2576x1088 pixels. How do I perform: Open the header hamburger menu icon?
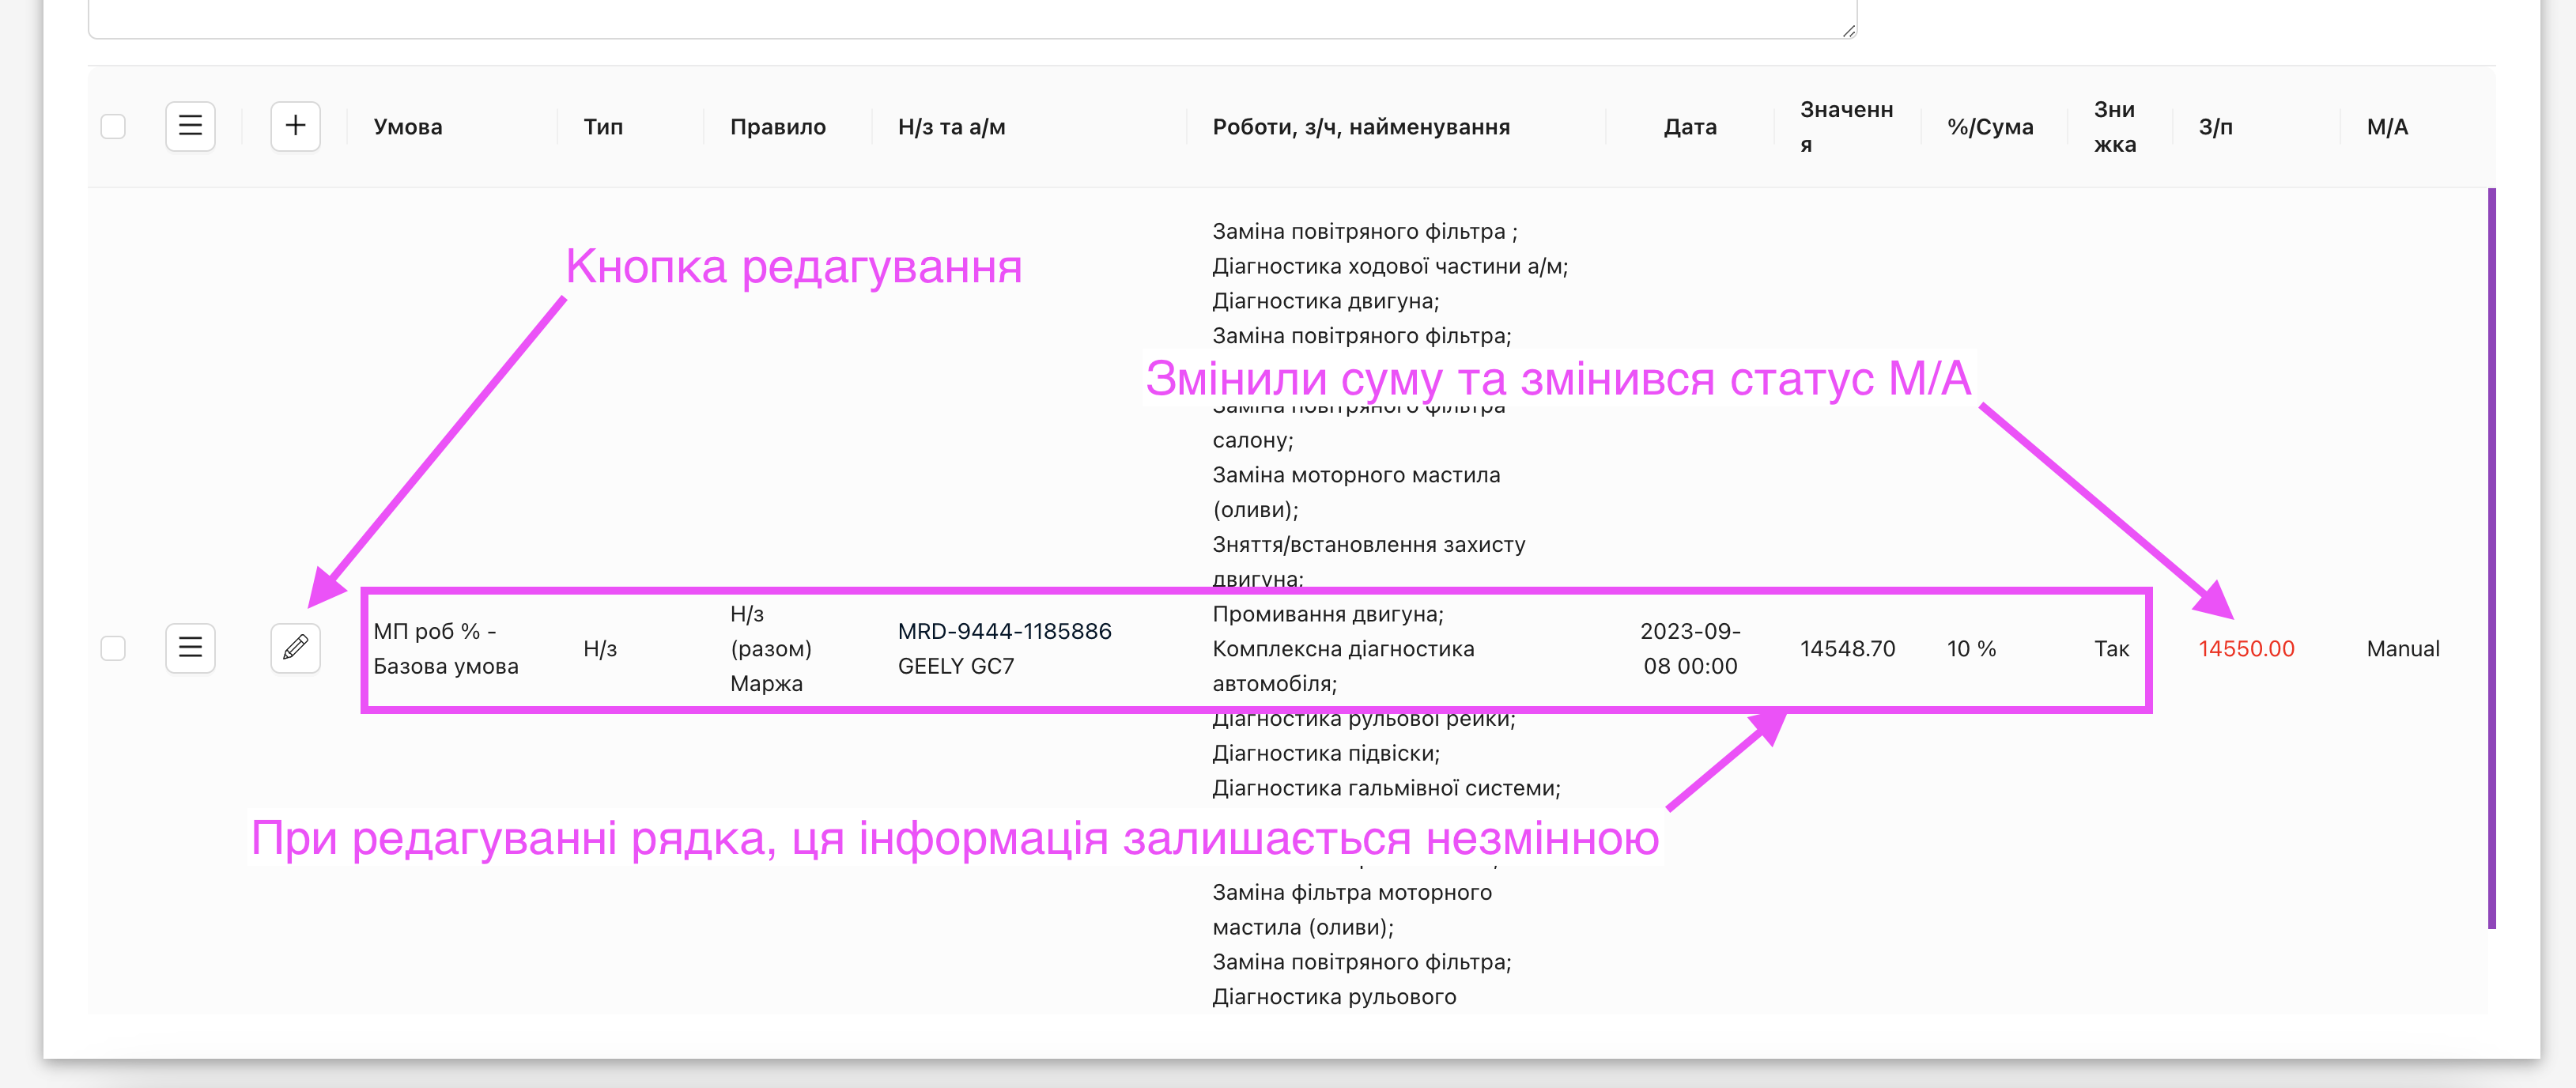190,126
